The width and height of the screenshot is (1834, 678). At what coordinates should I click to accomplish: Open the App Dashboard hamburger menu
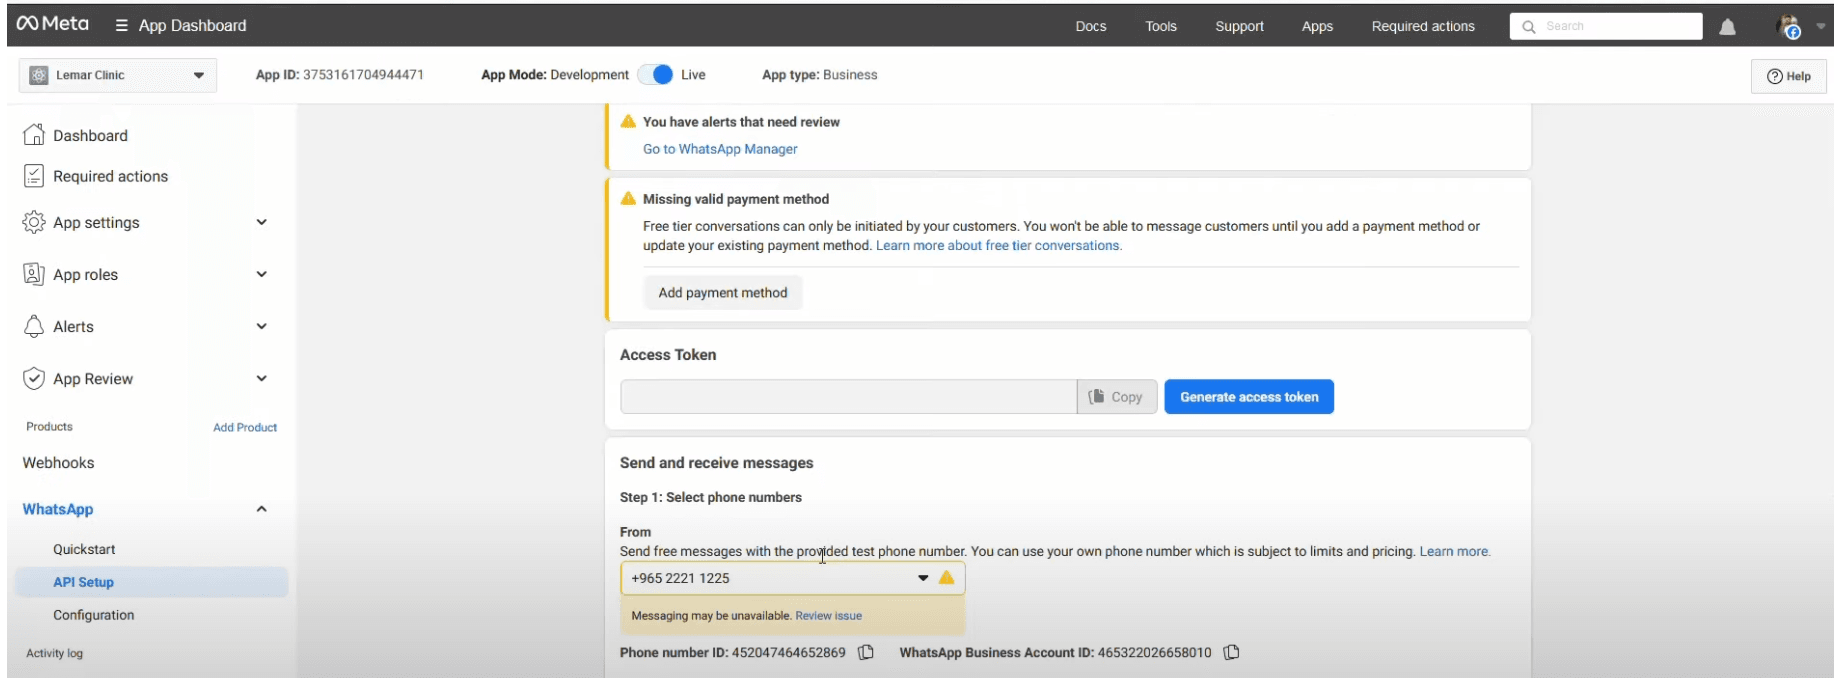click(x=122, y=26)
